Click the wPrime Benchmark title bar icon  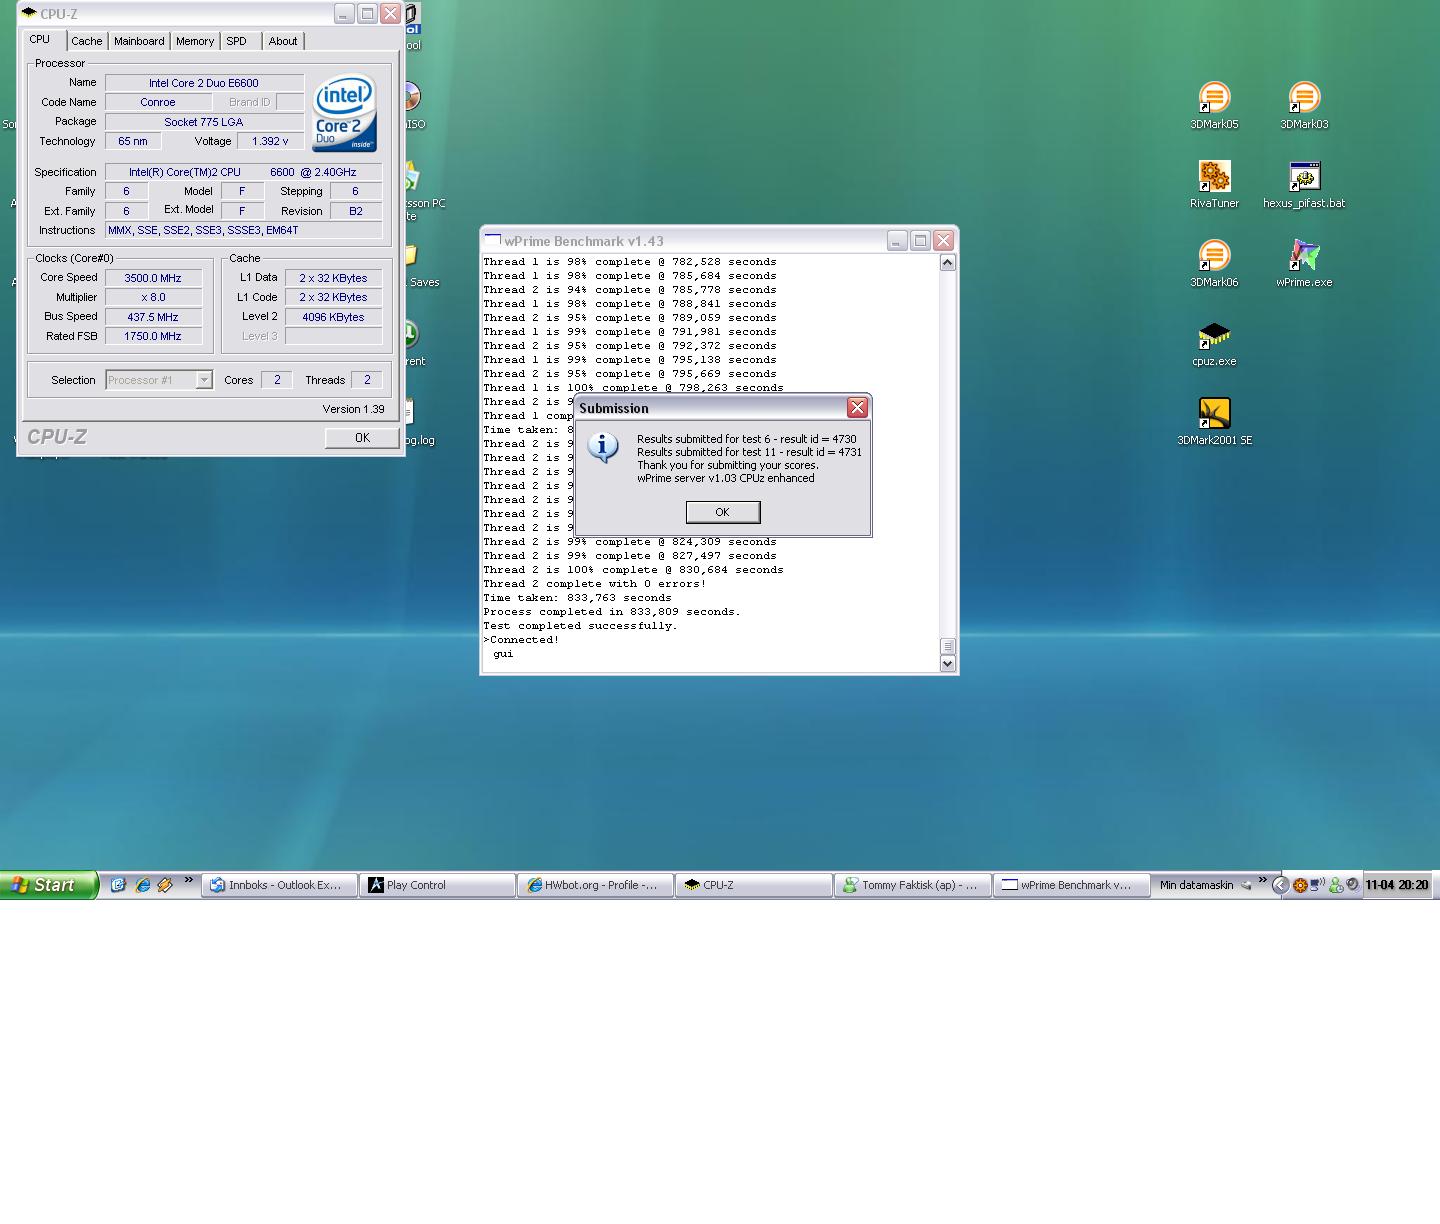pyautogui.click(x=492, y=240)
